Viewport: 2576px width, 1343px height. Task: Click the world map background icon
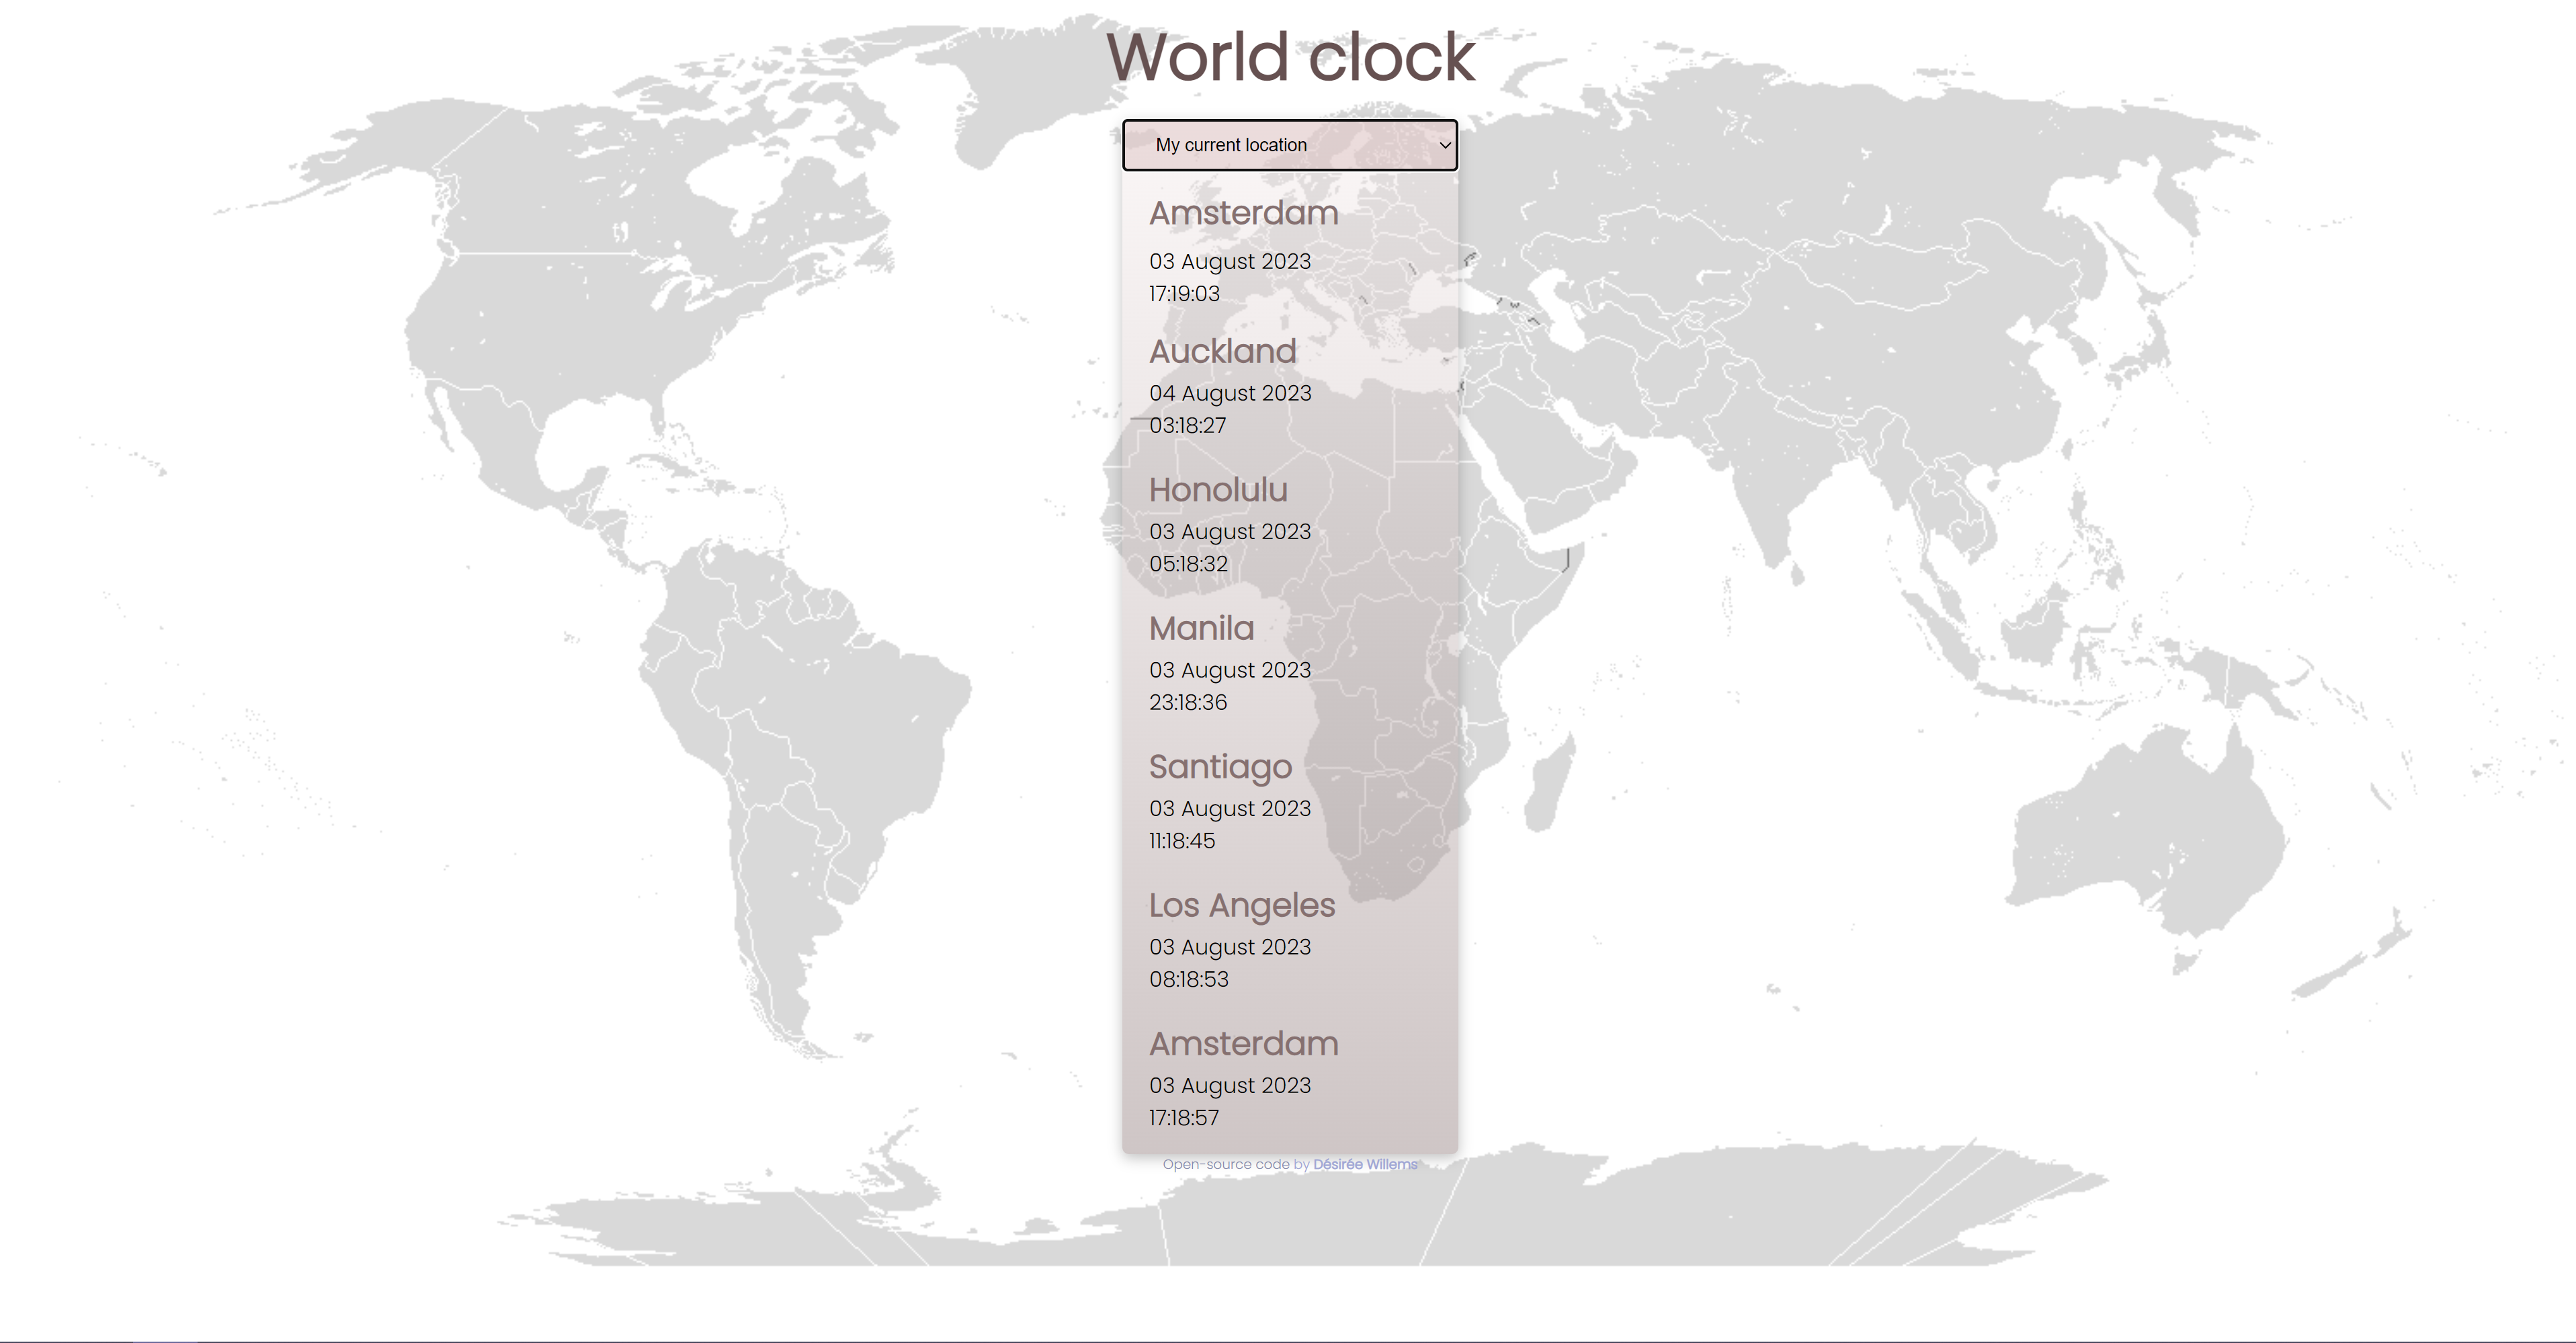point(1288,671)
